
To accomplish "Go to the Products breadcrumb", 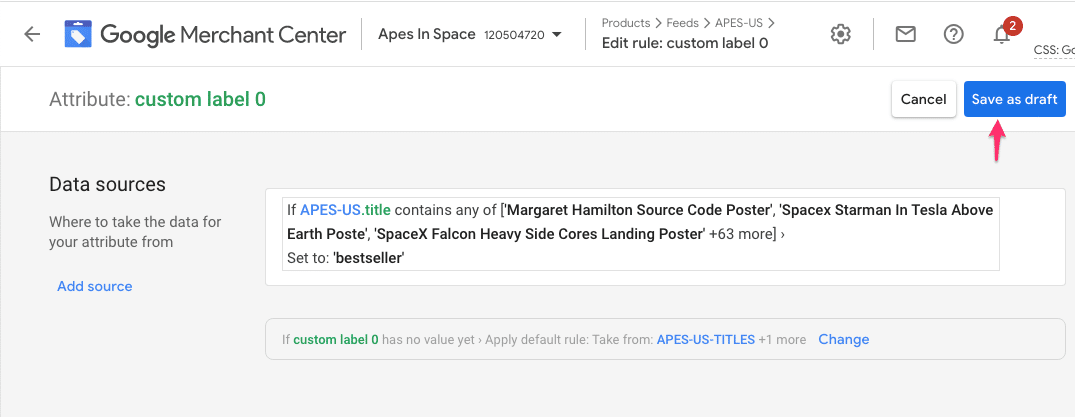I will [625, 23].
